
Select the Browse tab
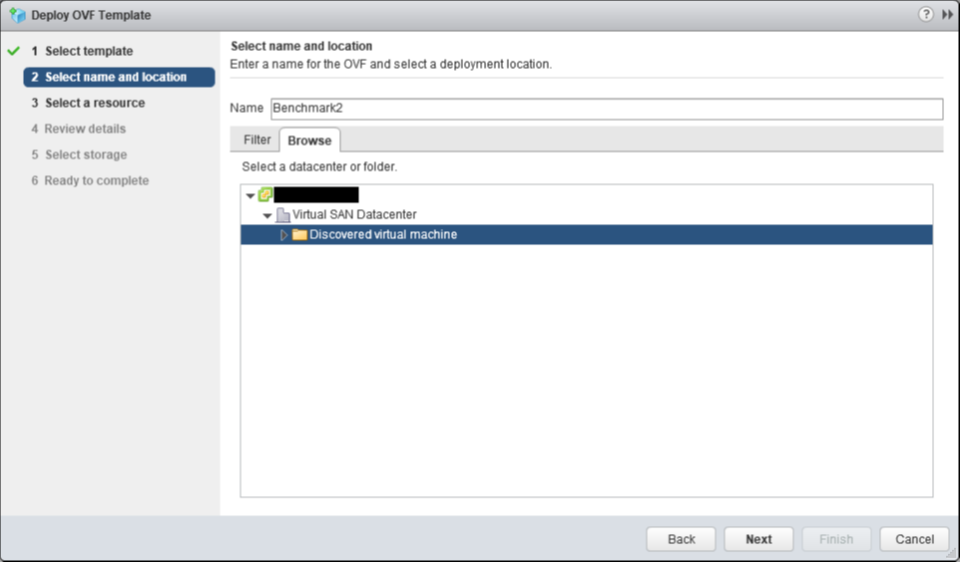310,140
